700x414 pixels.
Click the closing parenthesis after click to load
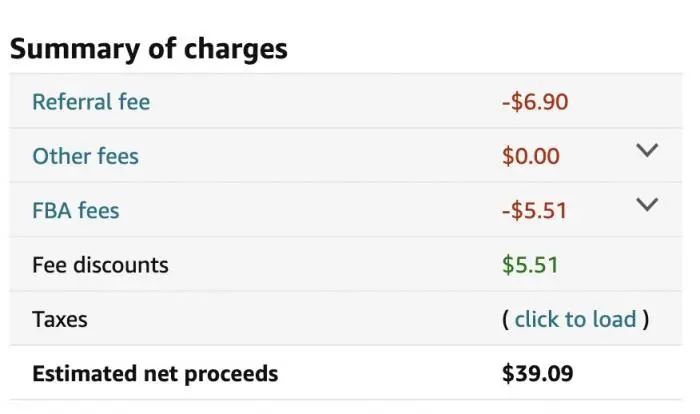[x=646, y=319]
